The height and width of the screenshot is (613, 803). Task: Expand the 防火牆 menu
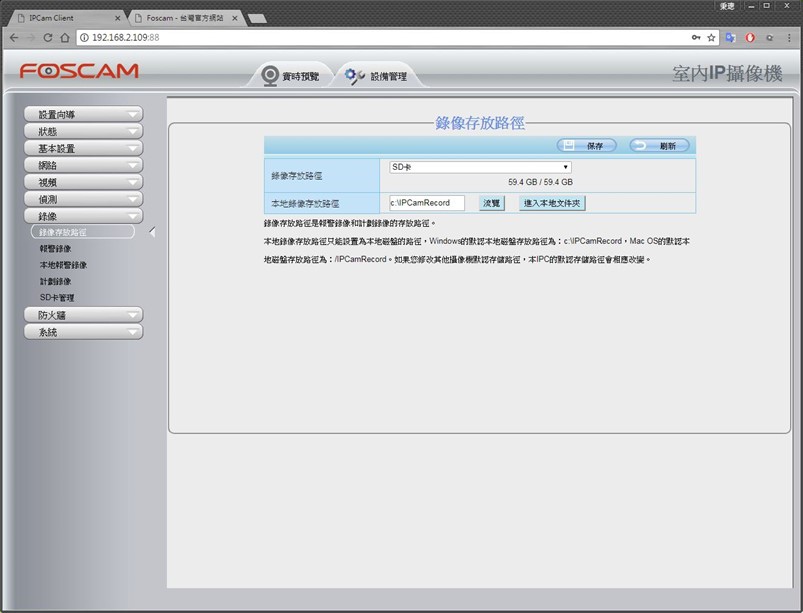pos(83,314)
